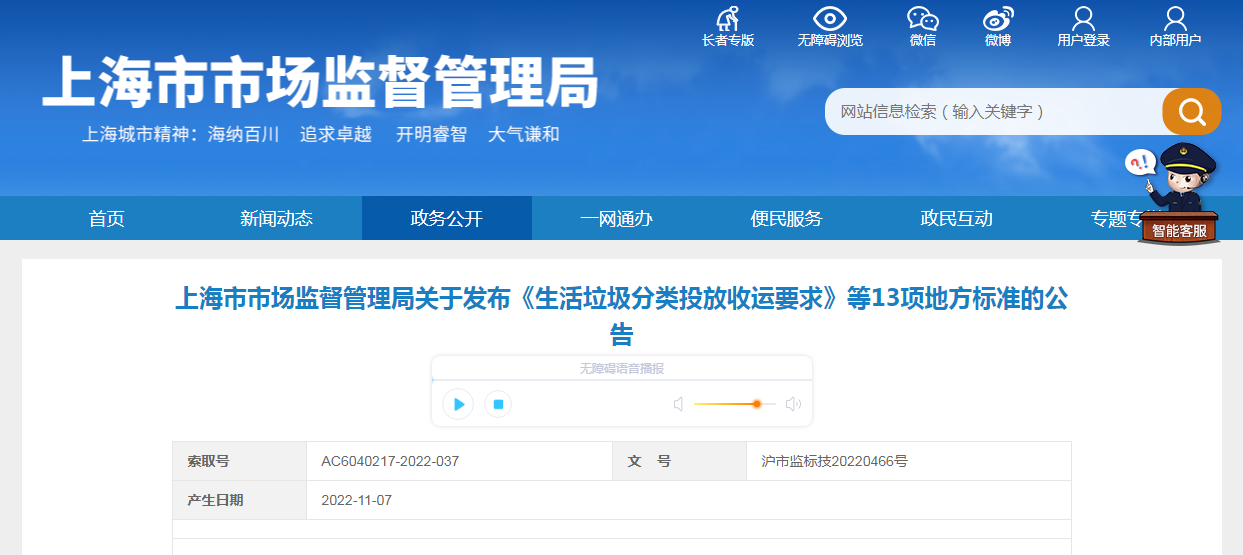This screenshot has height=555, width=1243.
Task: Click the orange search magnifier button
Action: pyautogui.click(x=1192, y=111)
